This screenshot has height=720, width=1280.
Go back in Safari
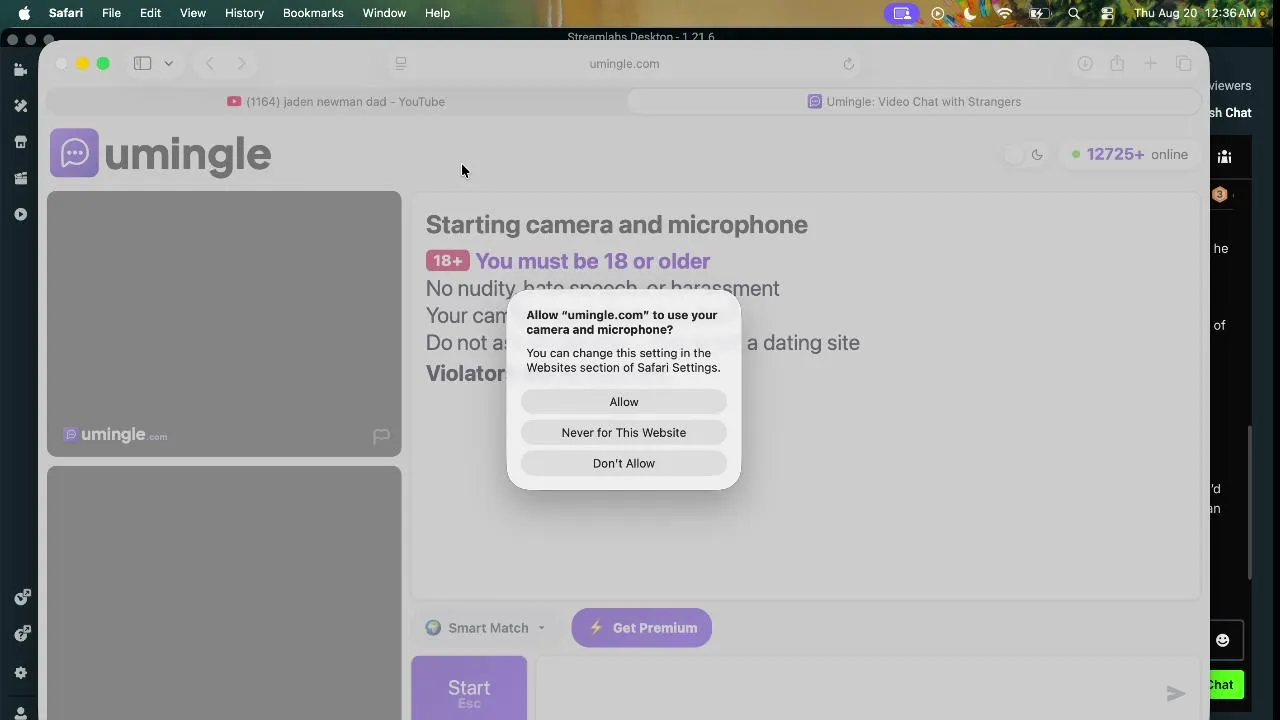pyautogui.click(x=210, y=64)
